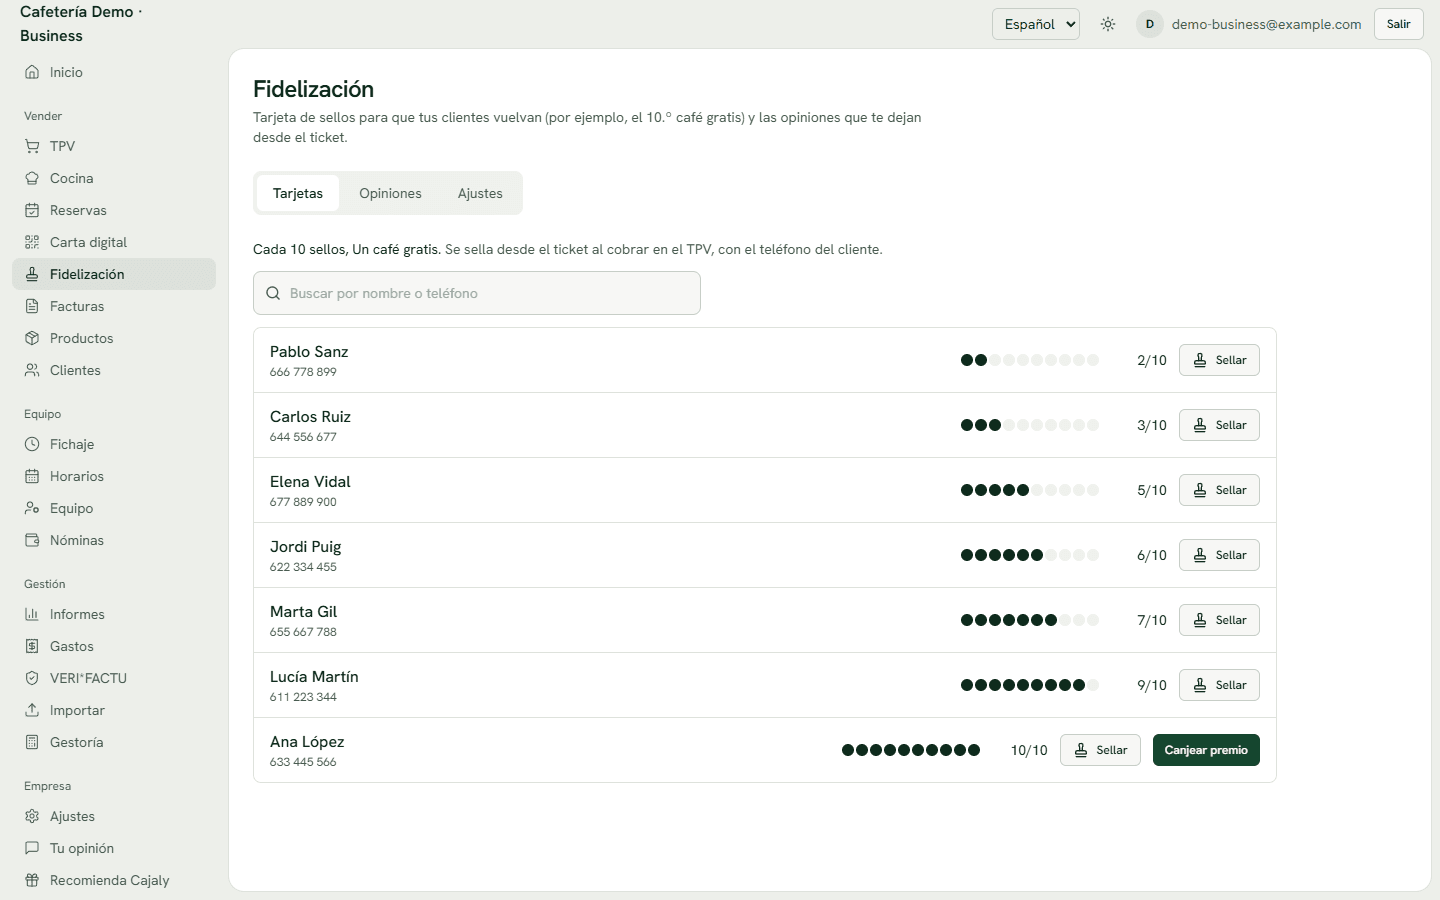Screen dimensions: 1440x900
Task: Open sidebar Ajustes under Empresa
Action: coord(114,816)
